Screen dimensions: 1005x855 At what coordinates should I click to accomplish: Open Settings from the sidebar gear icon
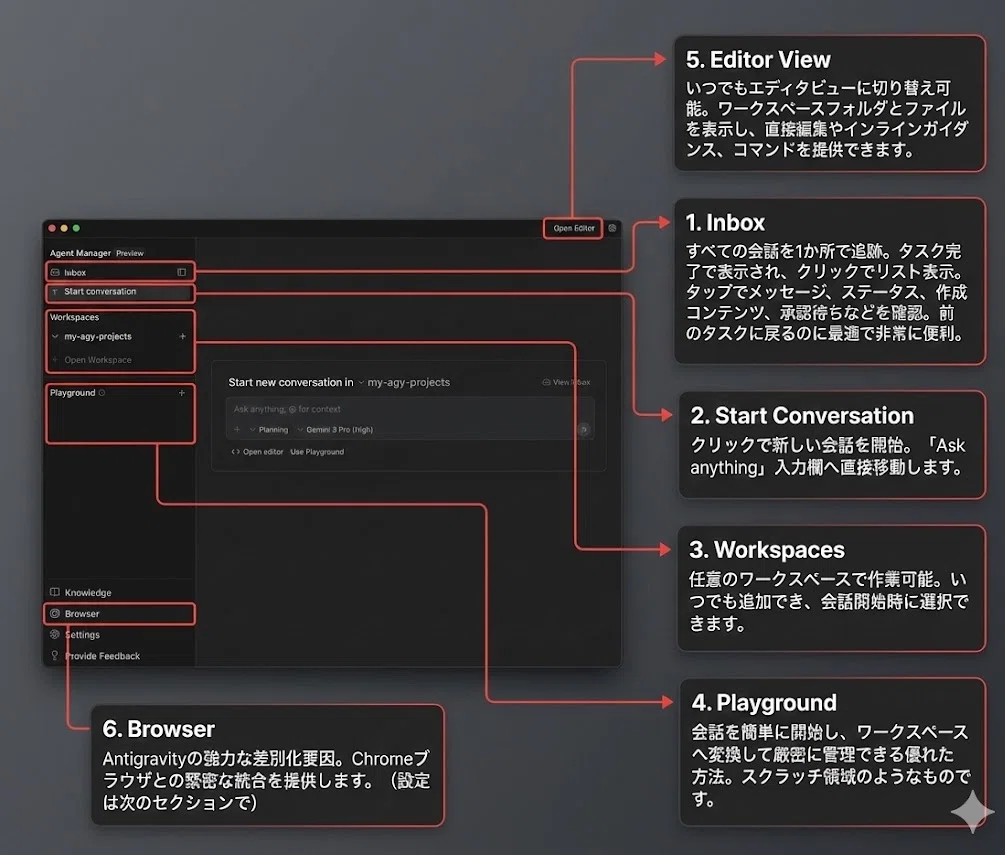point(55,635)
